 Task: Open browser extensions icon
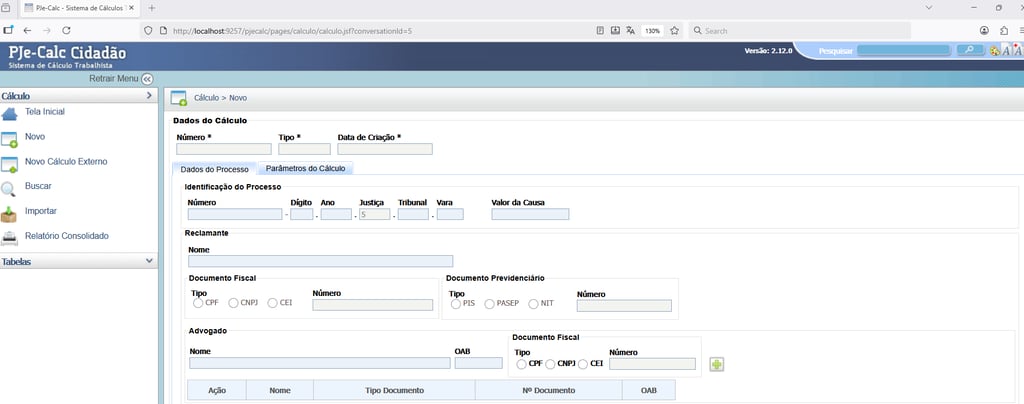tap(1004, 30)
